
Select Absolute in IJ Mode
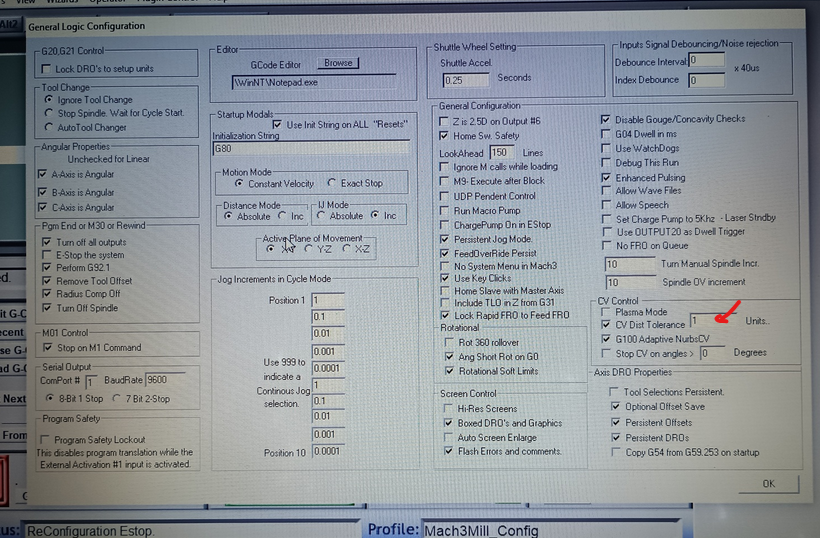[x=321, y=215]
